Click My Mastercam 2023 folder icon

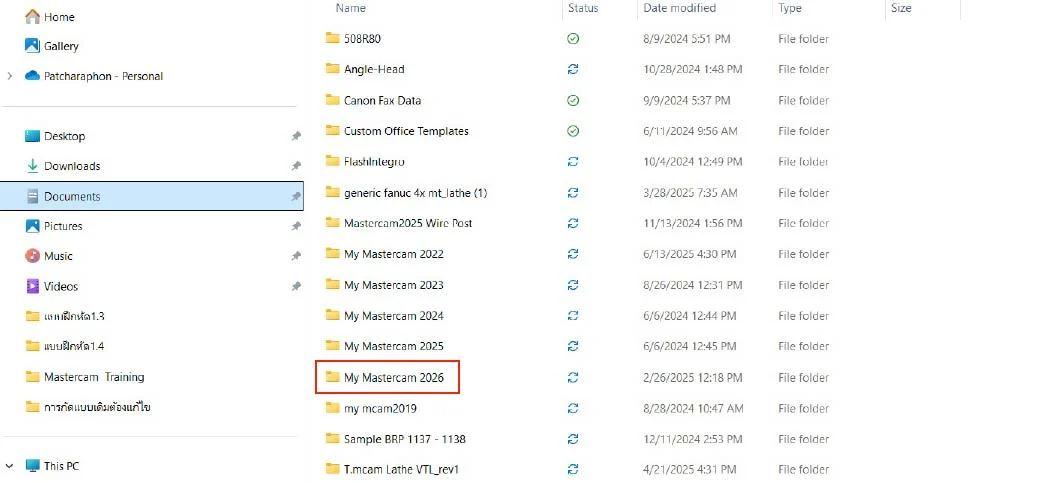click(x=332, y=285)
